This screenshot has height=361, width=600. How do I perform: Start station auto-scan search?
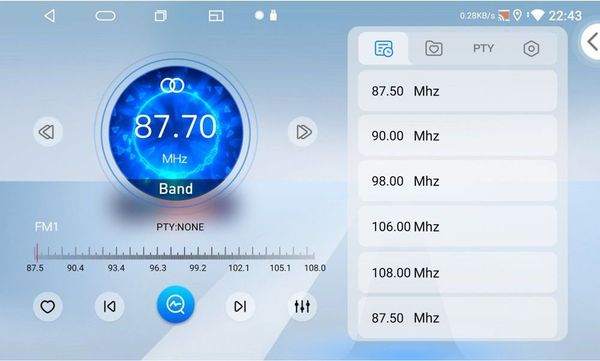pos(176,304)
